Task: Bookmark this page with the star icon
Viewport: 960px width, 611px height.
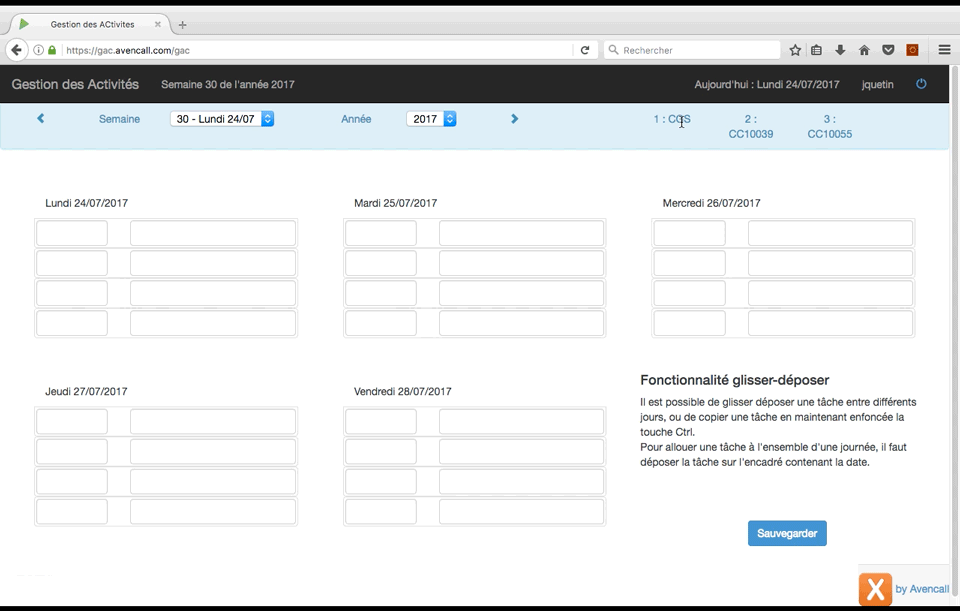Action: click(x=795, y=50)
